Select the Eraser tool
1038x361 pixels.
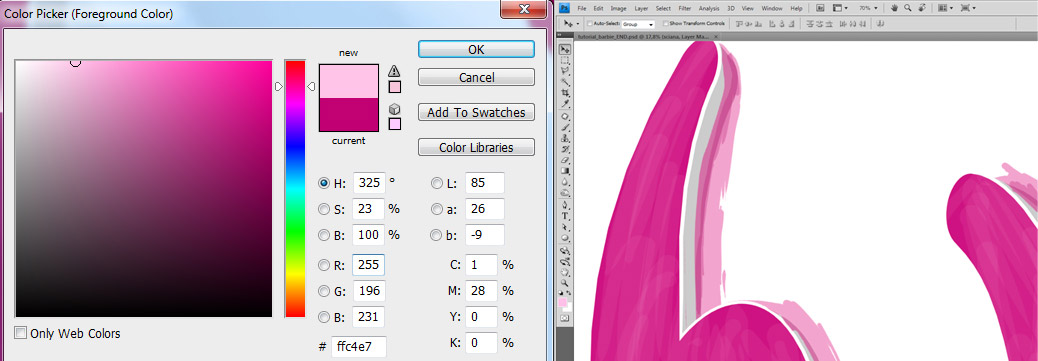(x=565, y=160)
